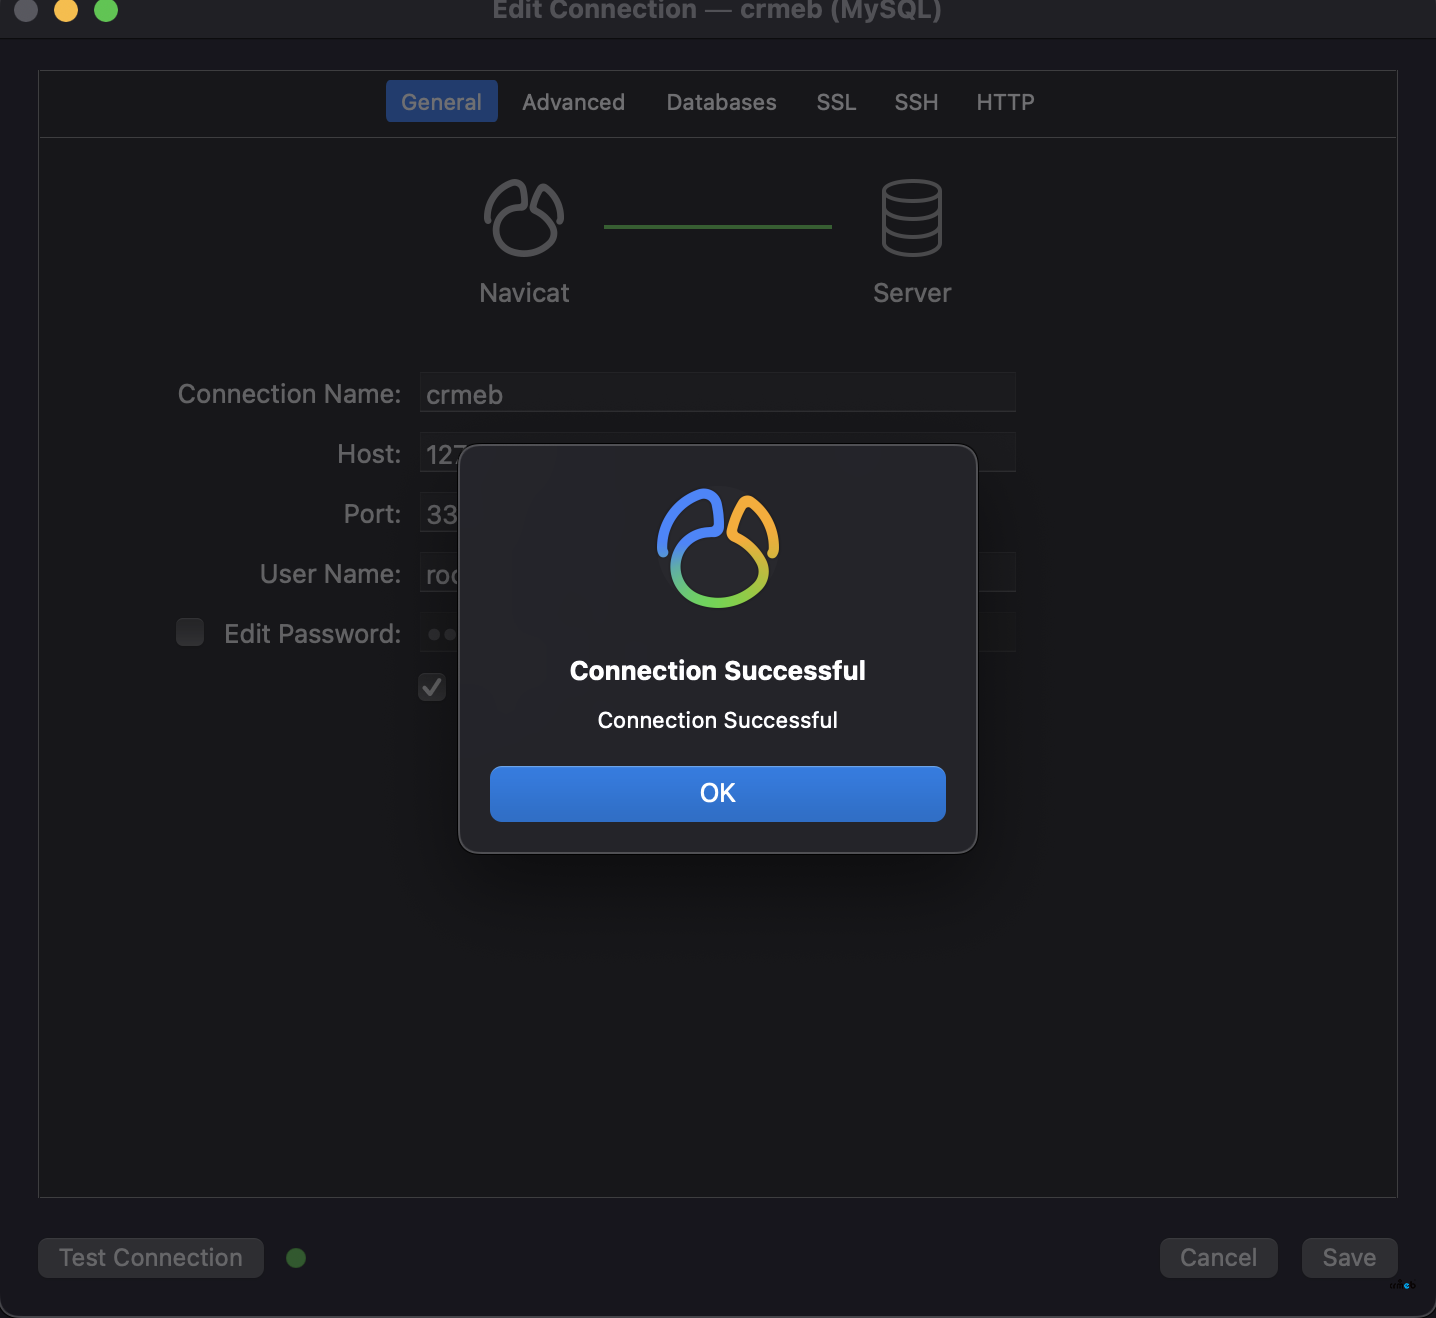Click the Port input field
This screenshot has height=1318, width=1436.
coord(439,512)
